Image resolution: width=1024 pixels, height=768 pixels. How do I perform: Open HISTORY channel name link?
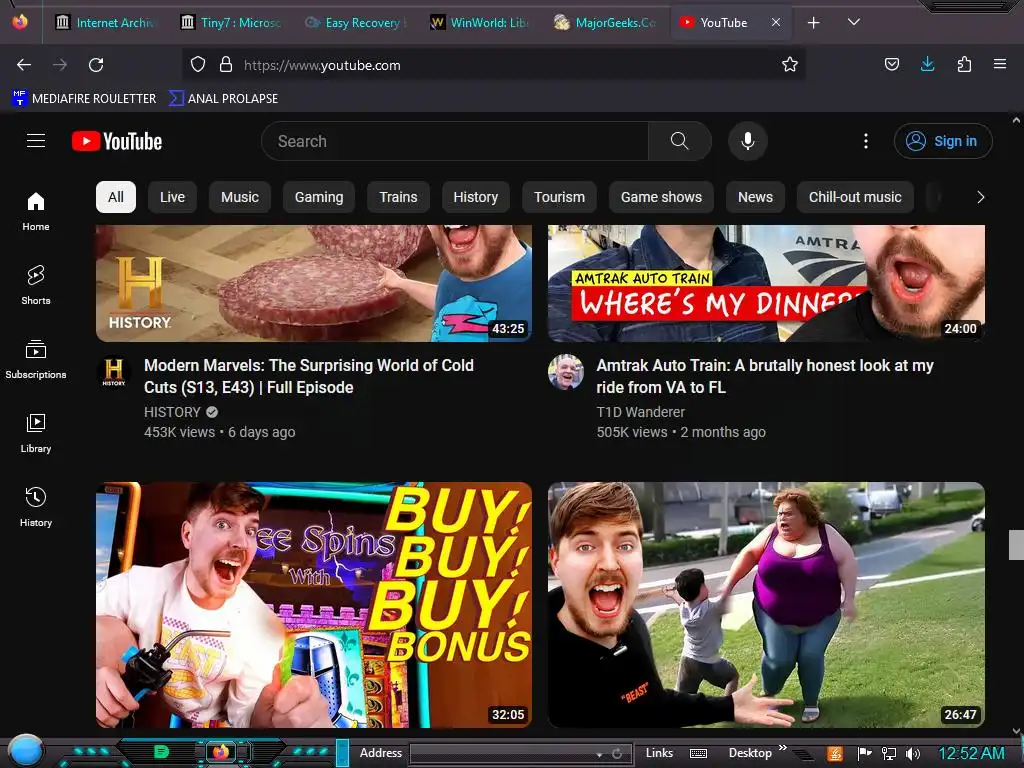point(172,412)
